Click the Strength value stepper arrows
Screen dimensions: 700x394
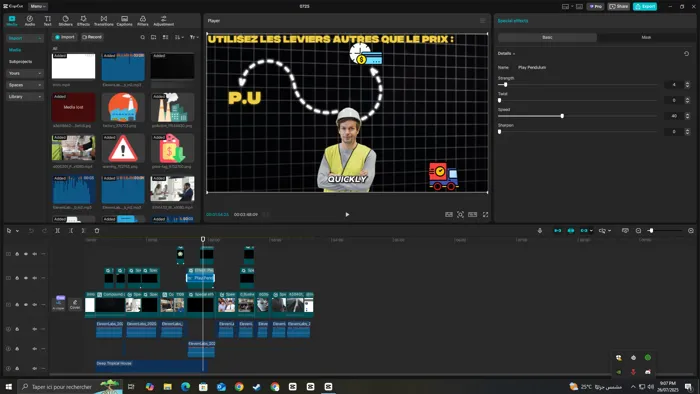(x=687, y=85)
